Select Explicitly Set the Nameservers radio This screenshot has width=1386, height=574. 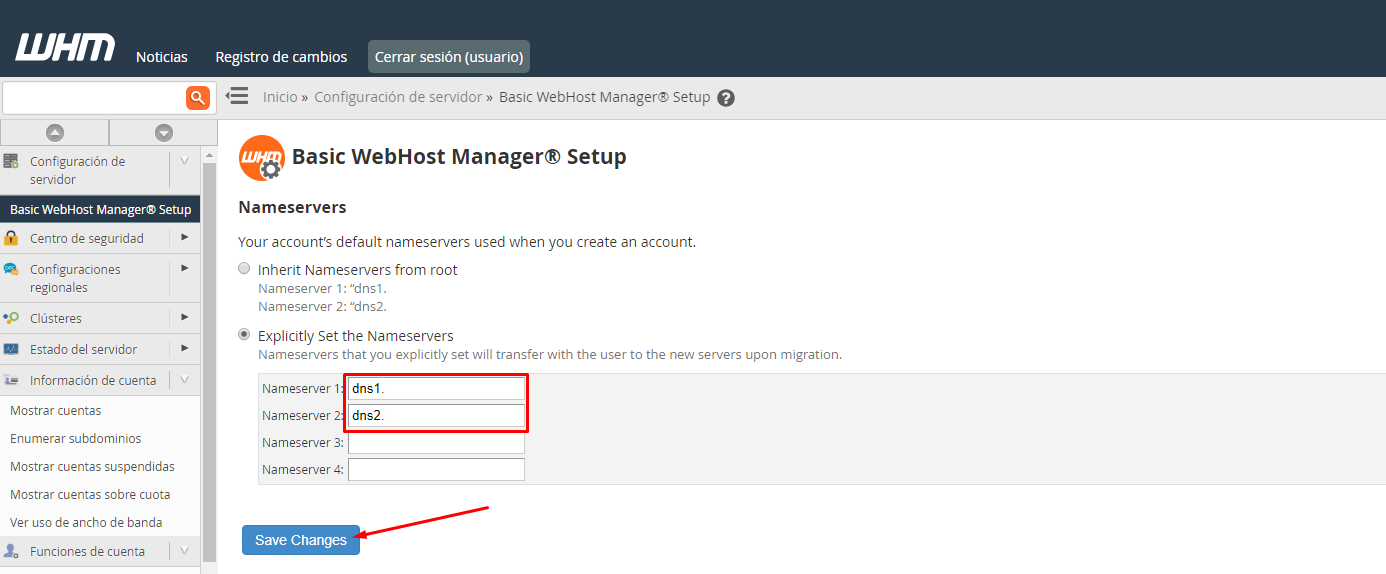click(244, 335)
